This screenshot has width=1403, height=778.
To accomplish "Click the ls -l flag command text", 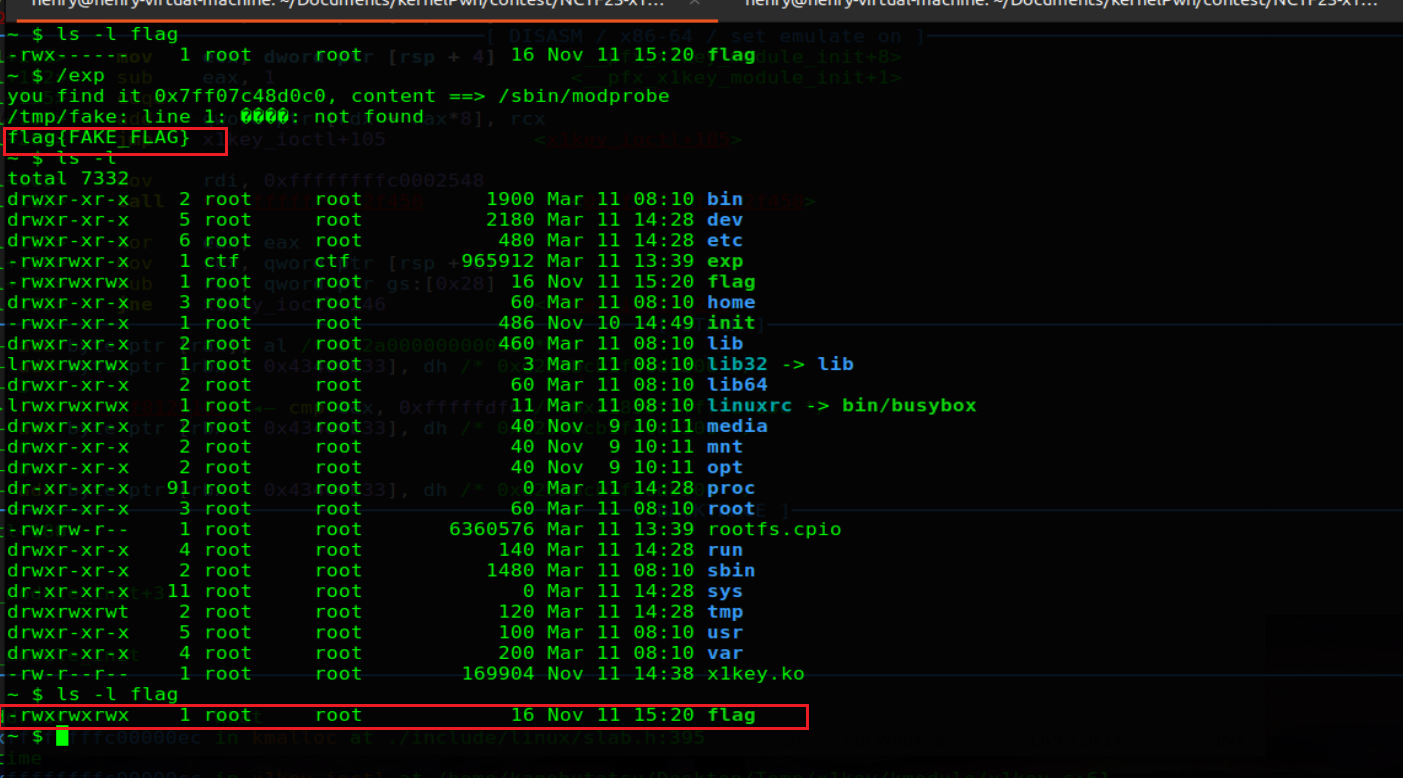I will click(x=116, y=33).
